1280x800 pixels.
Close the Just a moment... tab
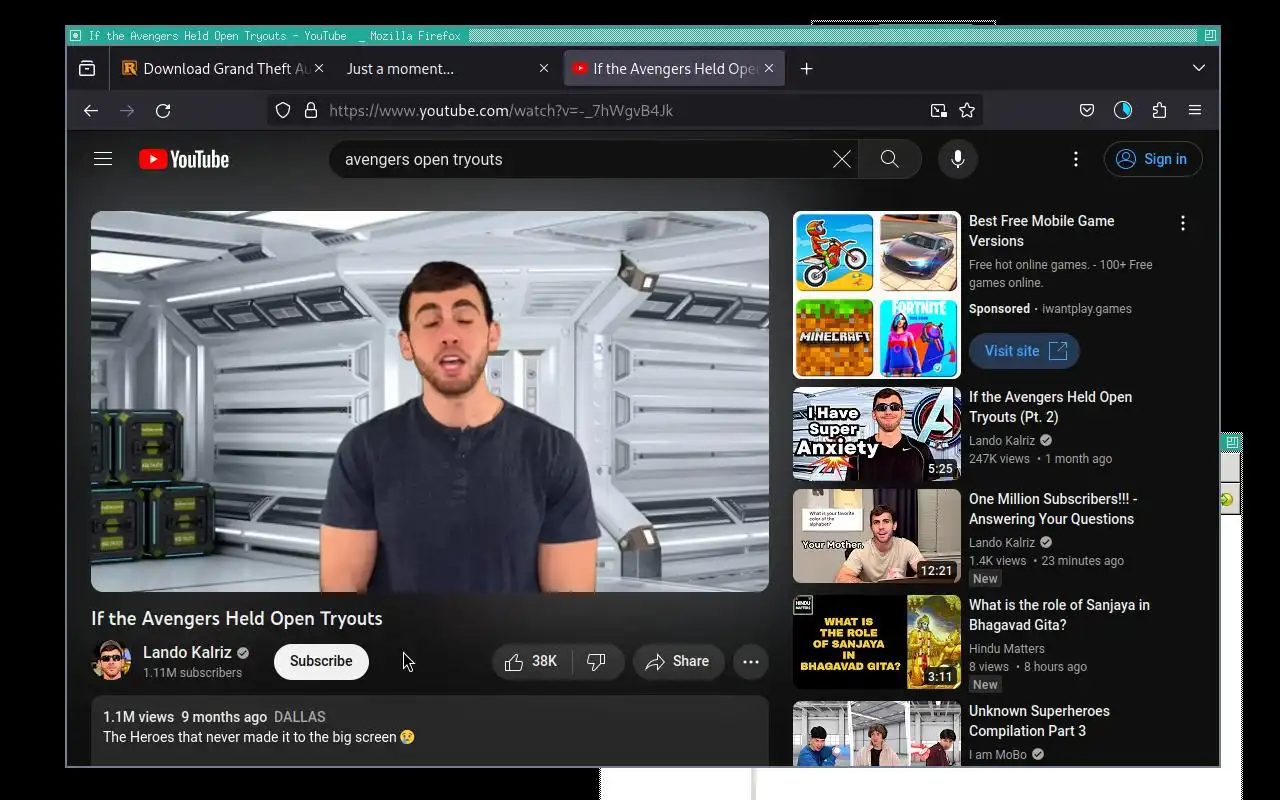click(x=544, y=68)
